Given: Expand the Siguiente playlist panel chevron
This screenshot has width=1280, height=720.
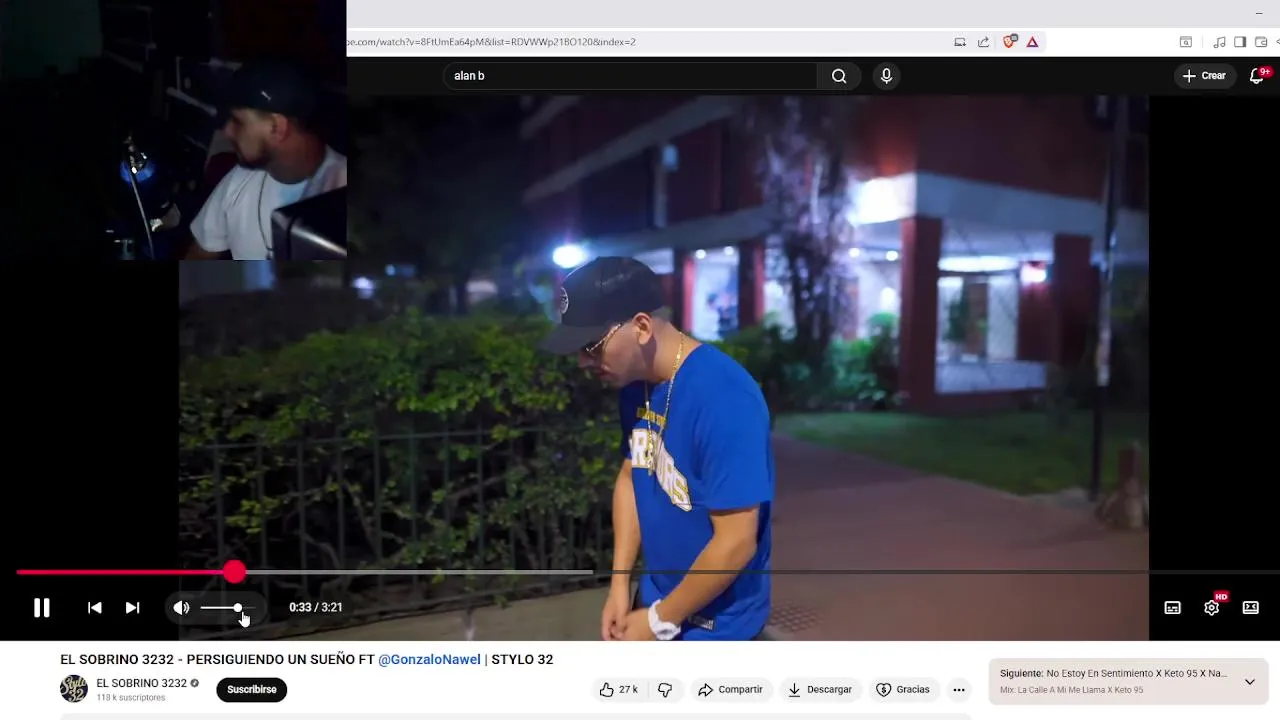Looking at the screenshot, I should [1249, 682].
